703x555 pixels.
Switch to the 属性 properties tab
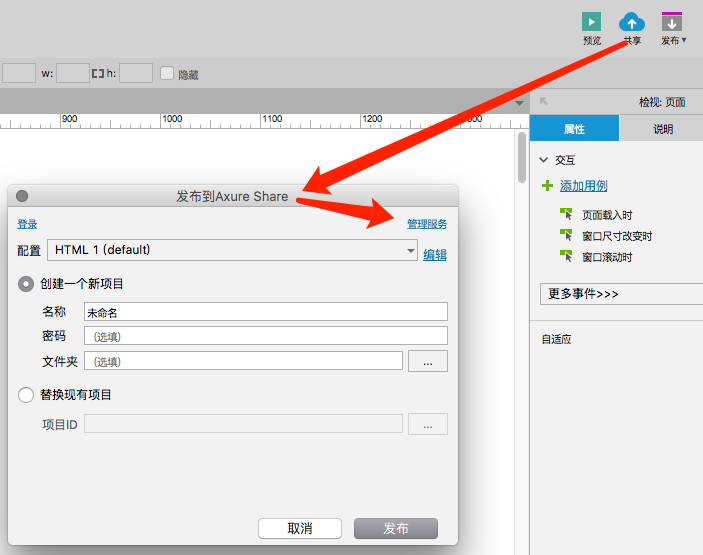[574, 129]
